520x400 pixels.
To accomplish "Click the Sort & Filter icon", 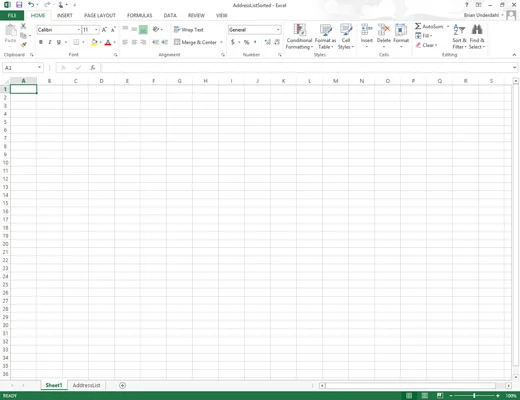I will pyautogui.click(x=459, y=30).
